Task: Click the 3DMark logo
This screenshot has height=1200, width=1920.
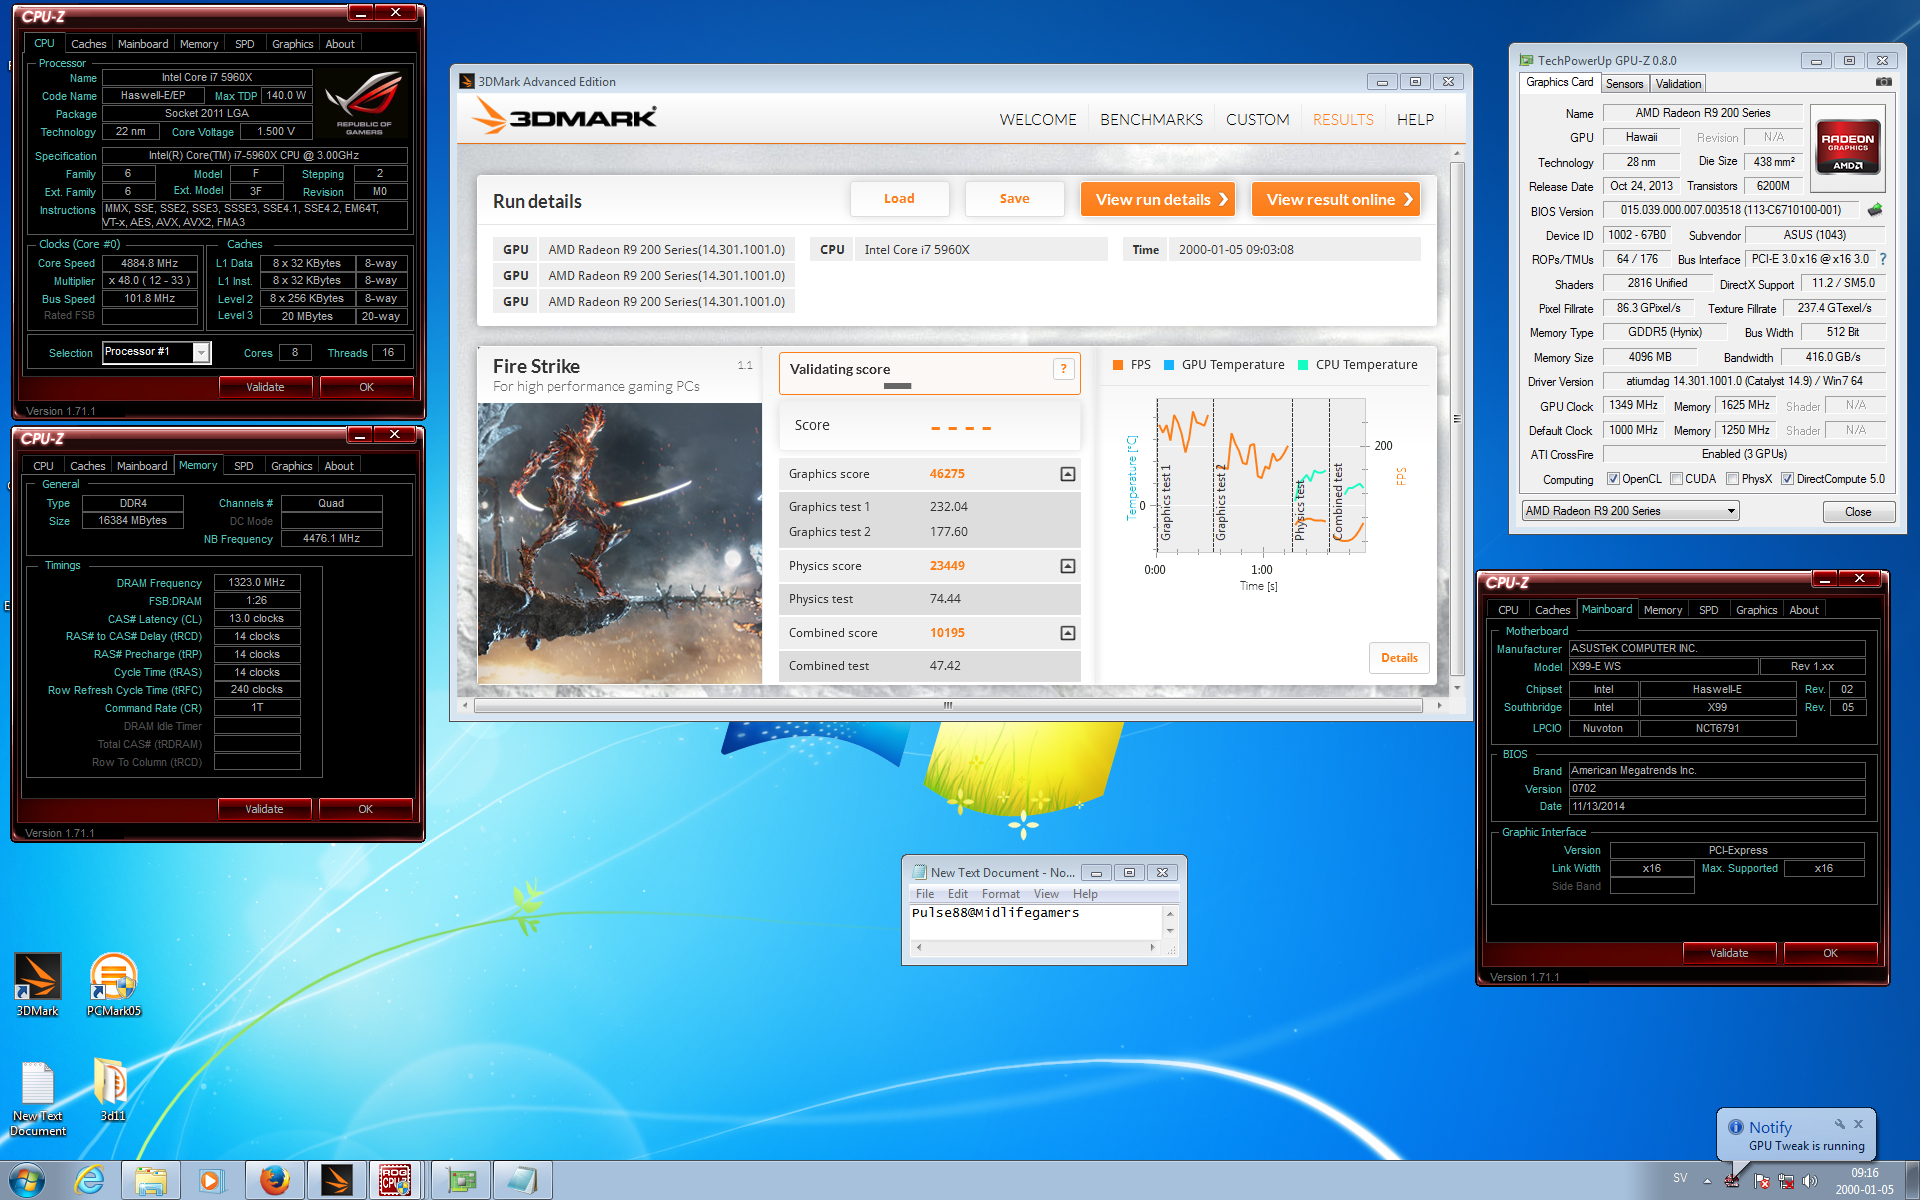Action: [x=566, y=117]
